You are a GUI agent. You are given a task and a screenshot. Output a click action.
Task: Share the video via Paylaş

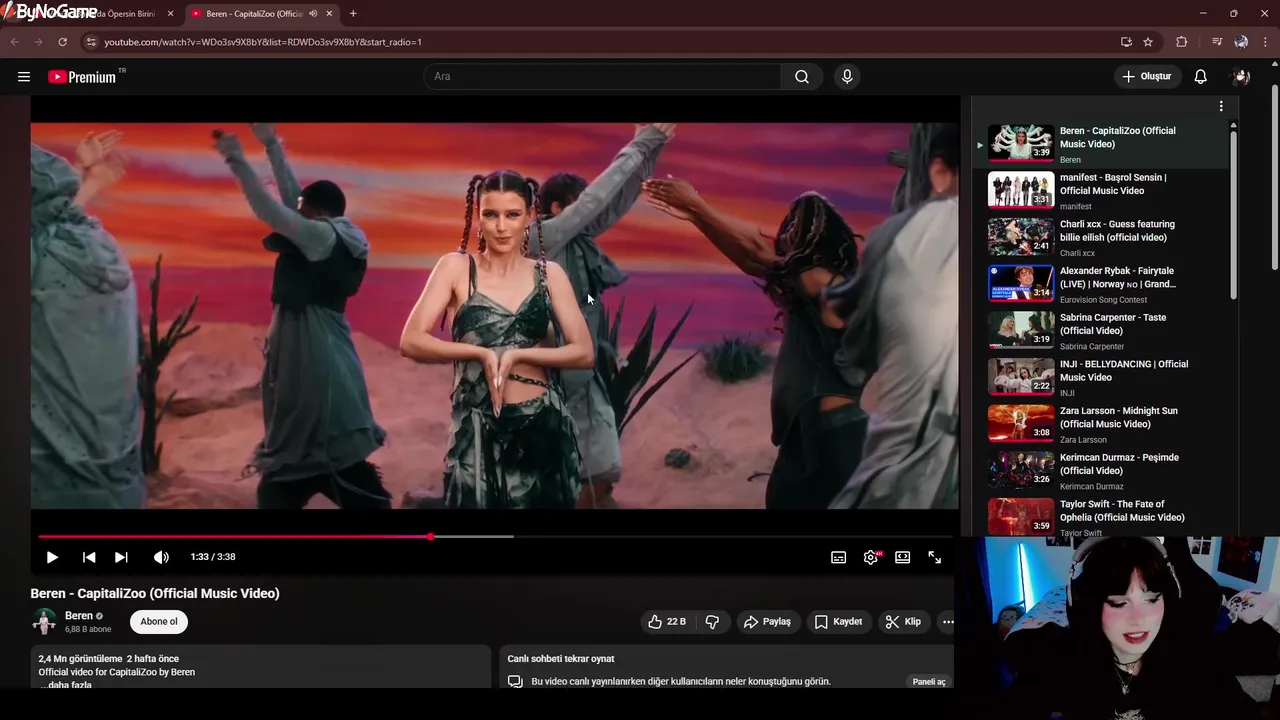tap(767, 622)
